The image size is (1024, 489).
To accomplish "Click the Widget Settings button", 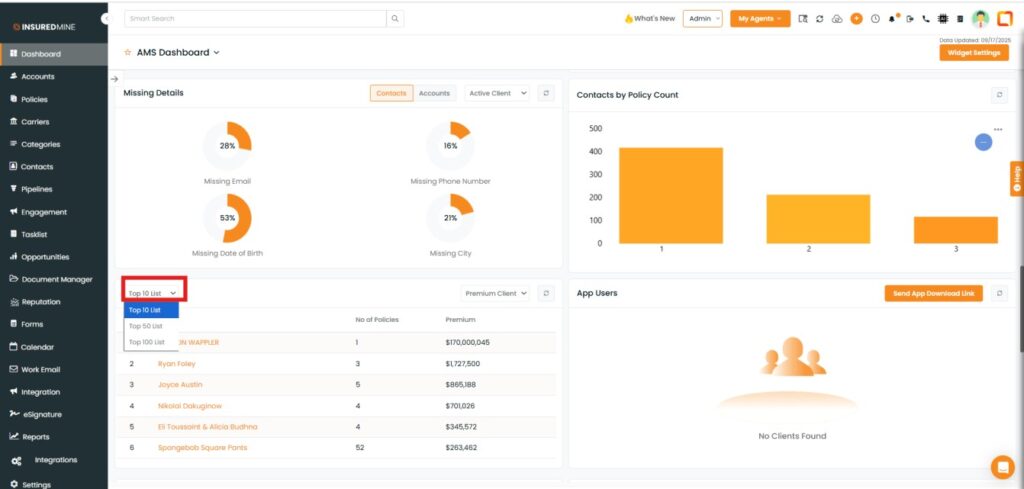I will (973, 53).
